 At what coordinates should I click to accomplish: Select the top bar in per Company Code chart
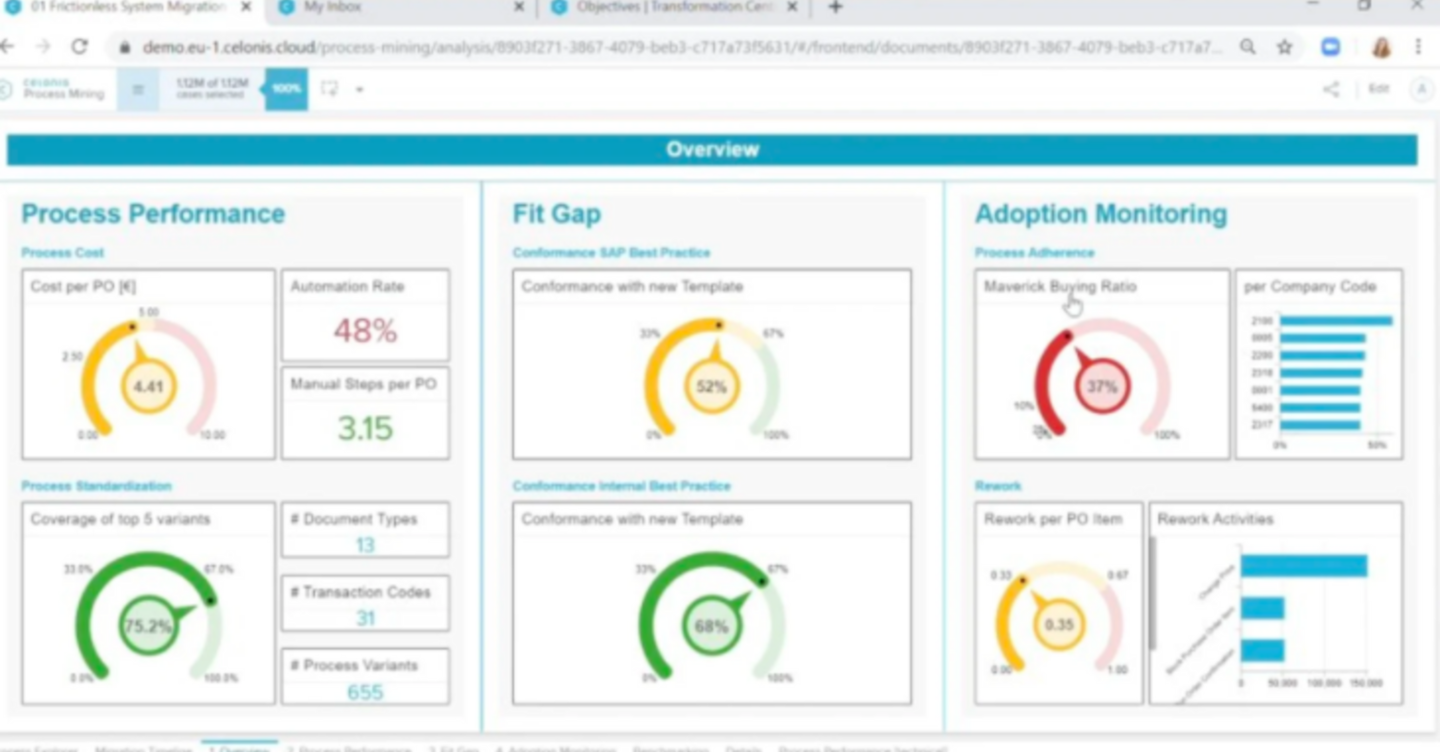click(1336, 321)
